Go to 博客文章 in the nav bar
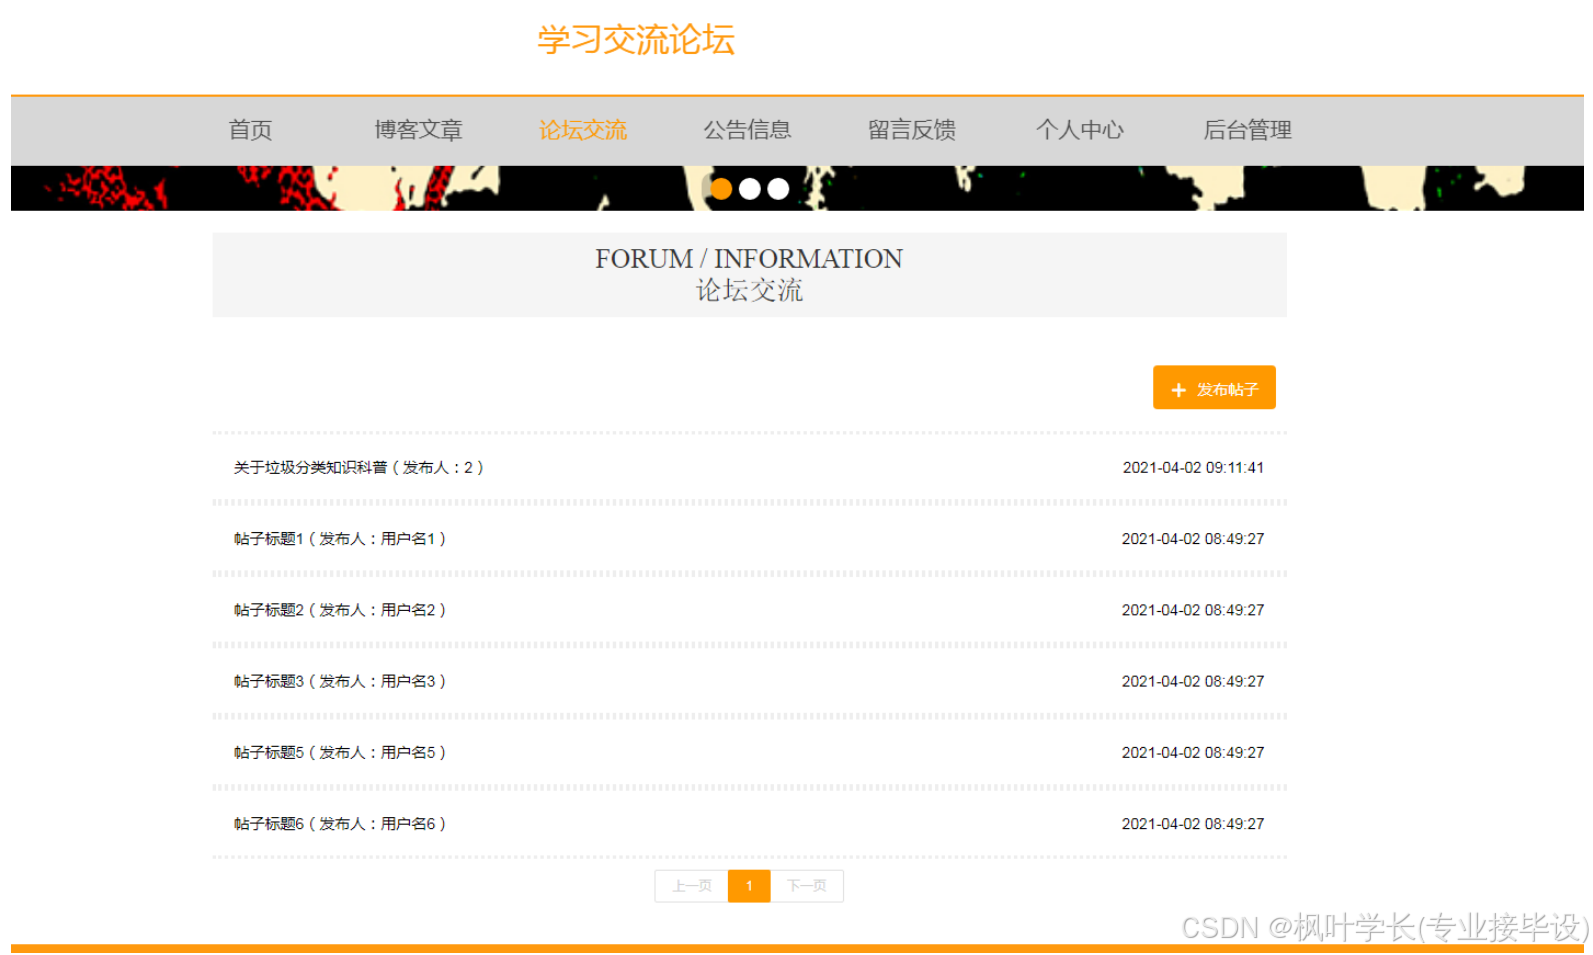The height and width of the screenshot is (955, 1593). click(418, 130)
